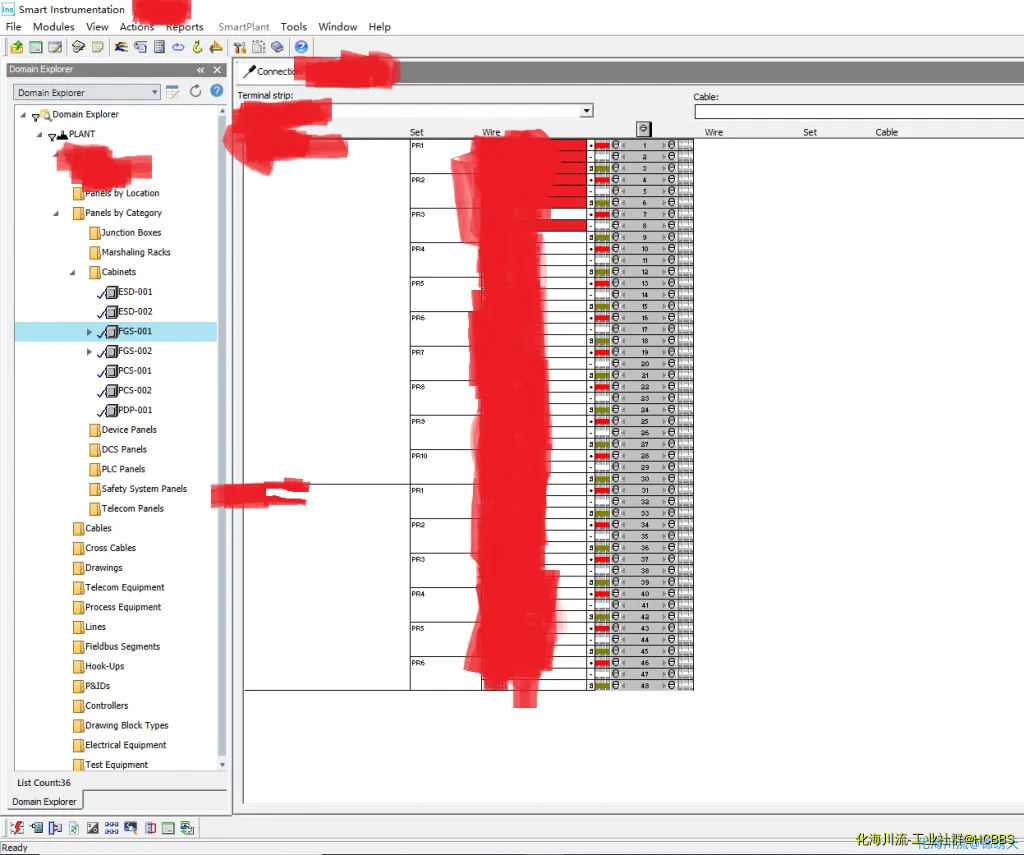The image size is (1024, 855).
Task: Click the magnifier search bottom toolbar icon
Action: [131, 828]
